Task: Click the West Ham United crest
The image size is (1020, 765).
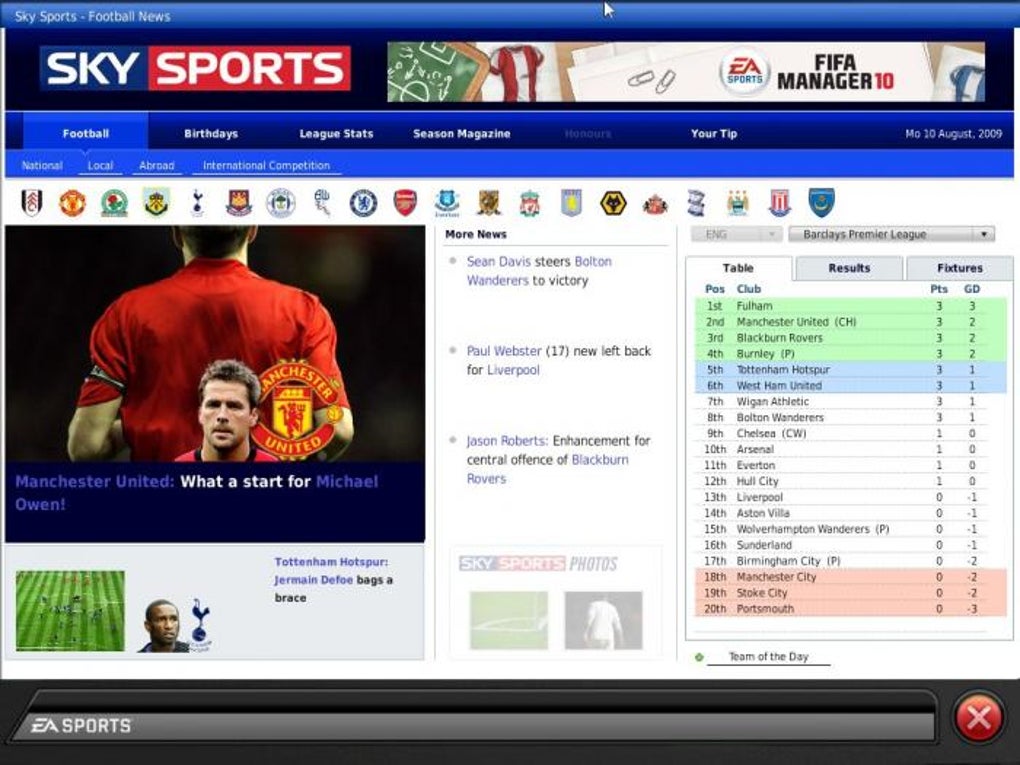Action: pos(239,203)
